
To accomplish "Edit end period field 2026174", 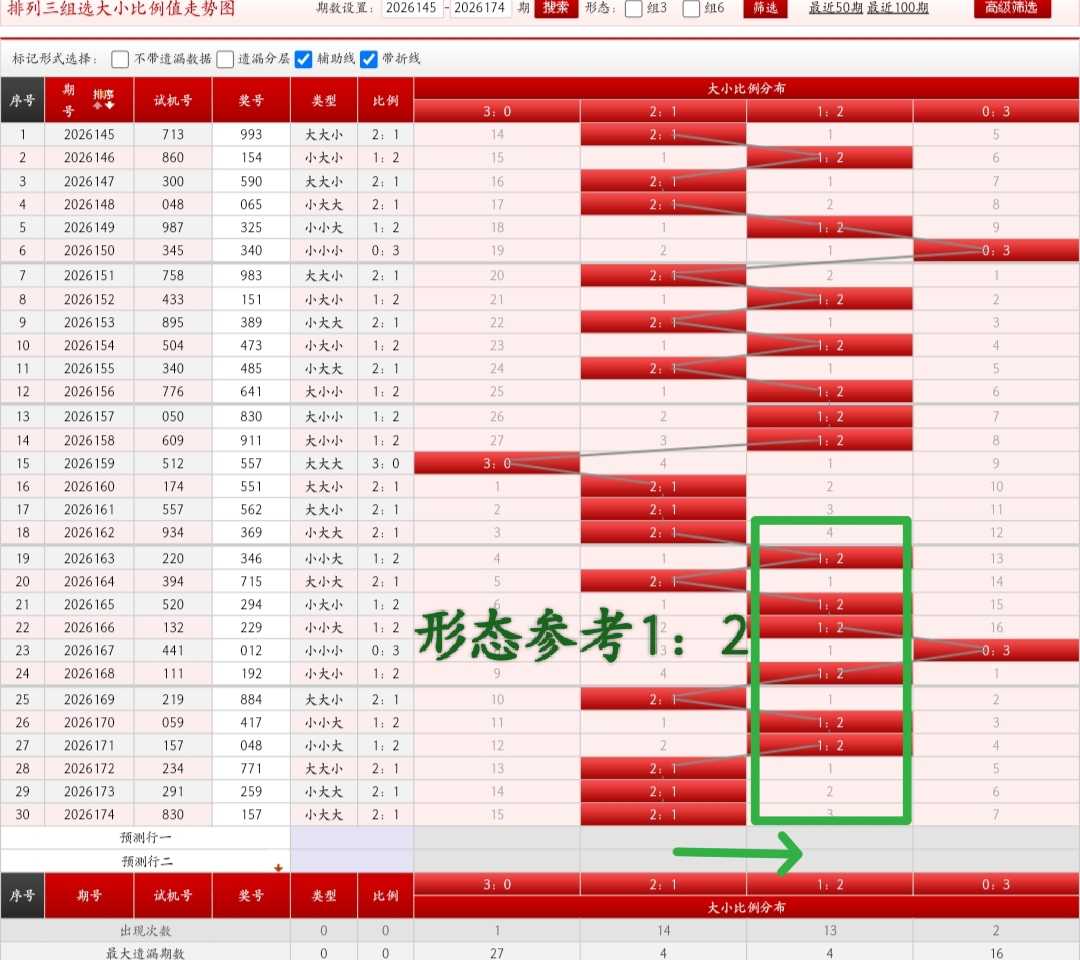I will (x=480, y=8).
